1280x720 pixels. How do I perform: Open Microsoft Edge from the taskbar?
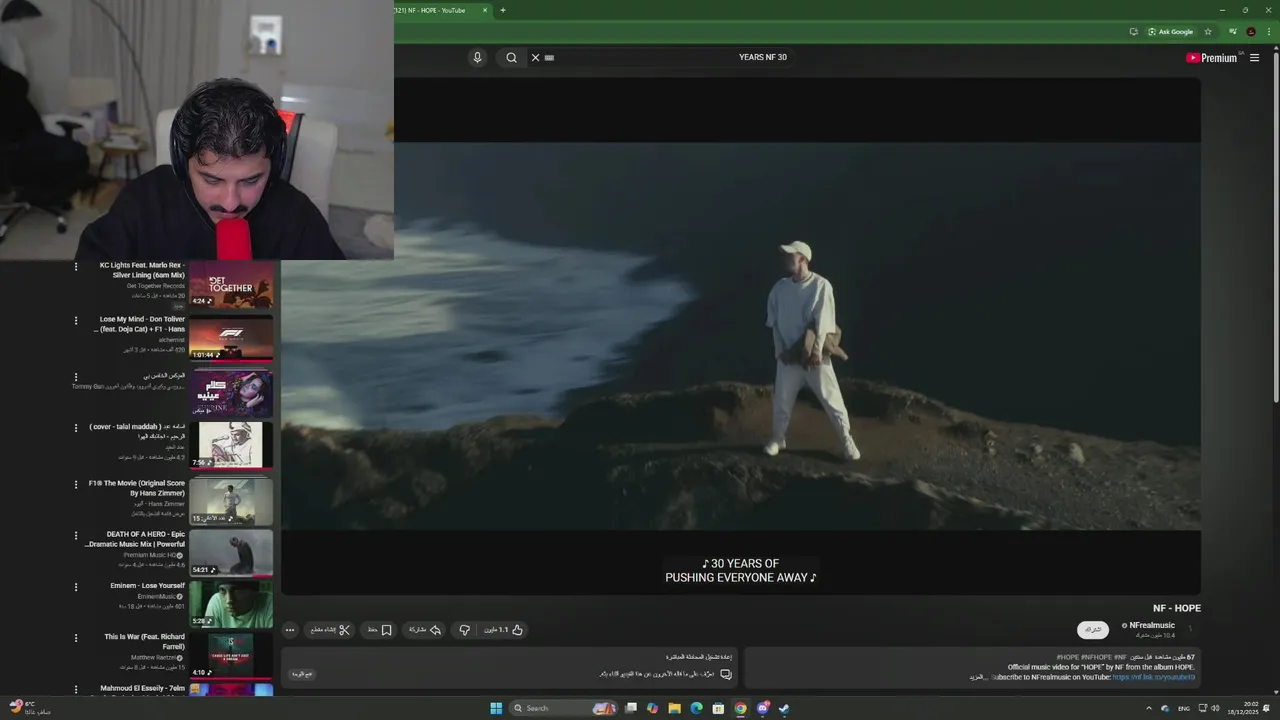point(696,708)
